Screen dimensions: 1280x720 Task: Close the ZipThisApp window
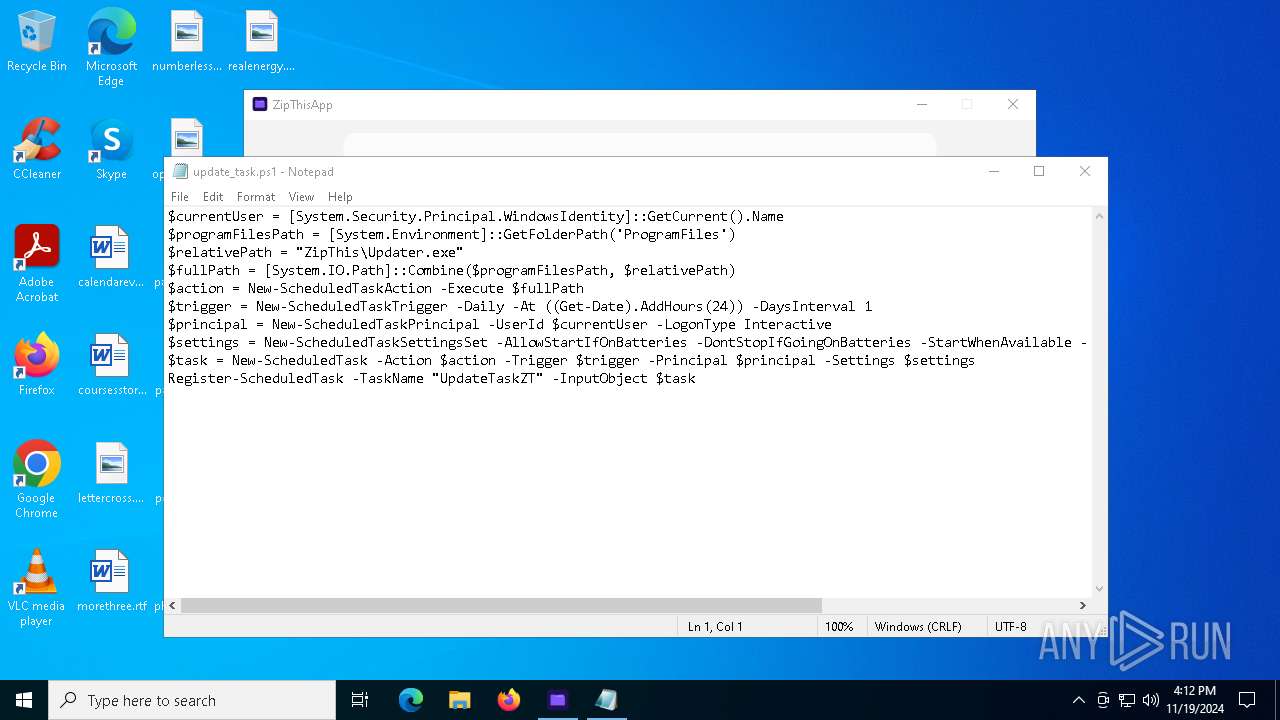point(1013,104)
